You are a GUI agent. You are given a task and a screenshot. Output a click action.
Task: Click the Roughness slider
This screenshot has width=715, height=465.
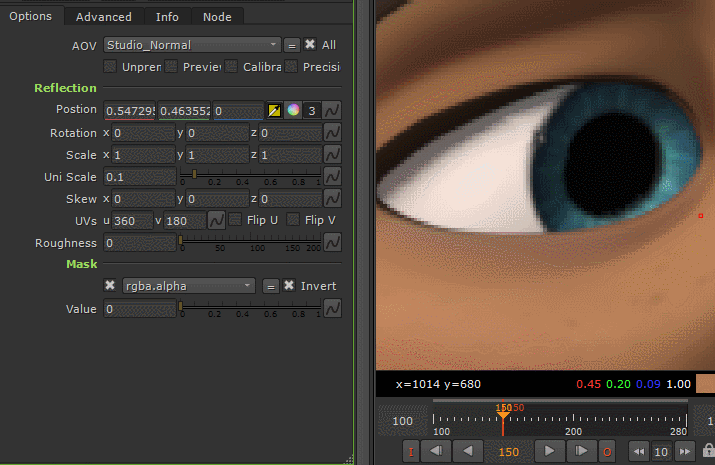(250, 242)
